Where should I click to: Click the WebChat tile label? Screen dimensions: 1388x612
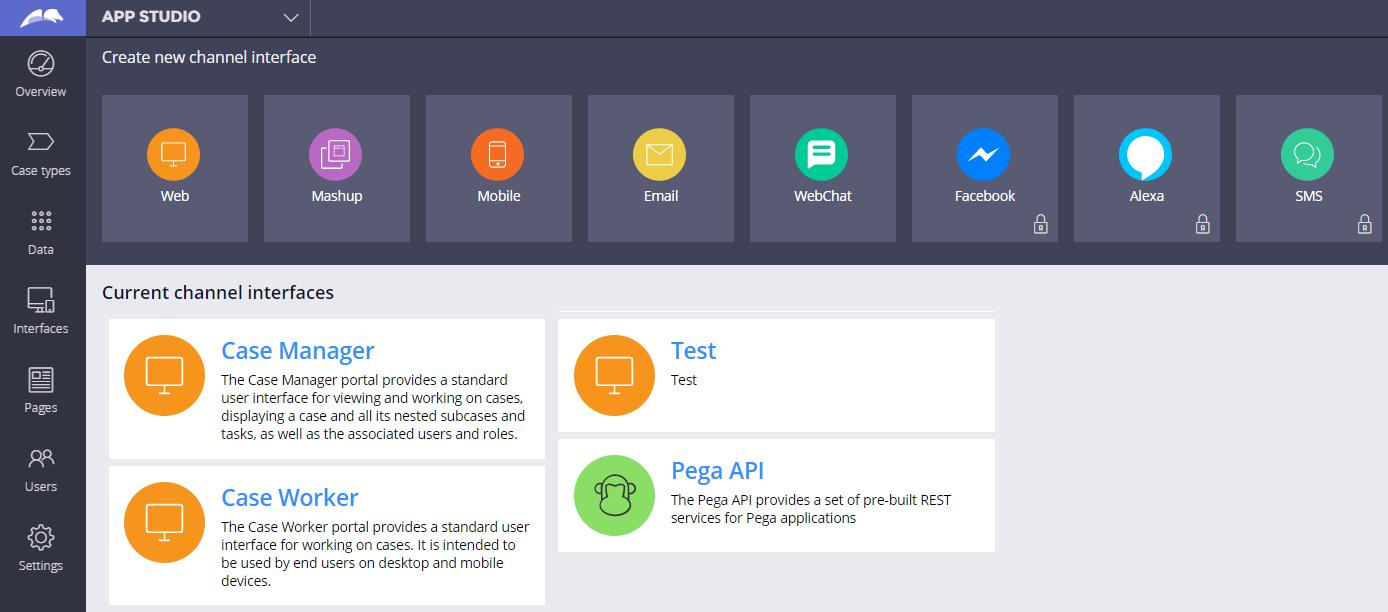[x=823, y=196]
